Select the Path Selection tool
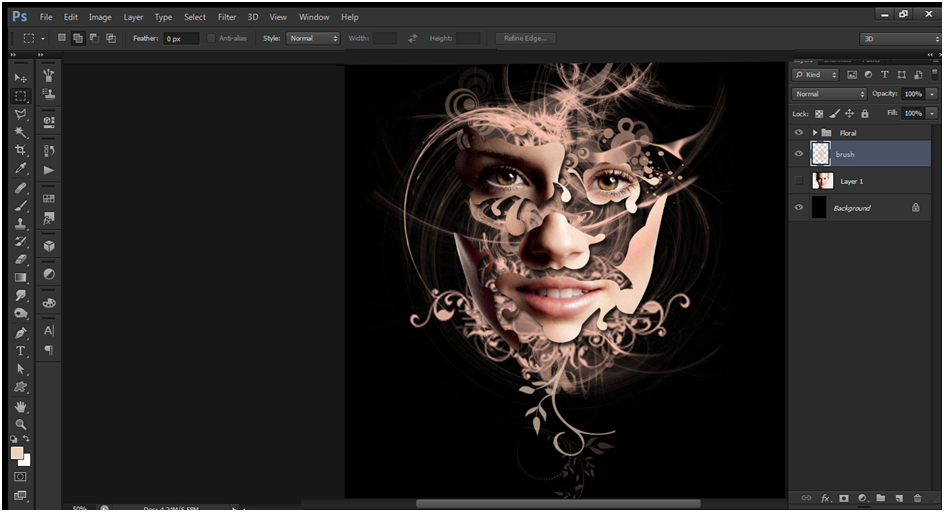 tap(20, 369)
